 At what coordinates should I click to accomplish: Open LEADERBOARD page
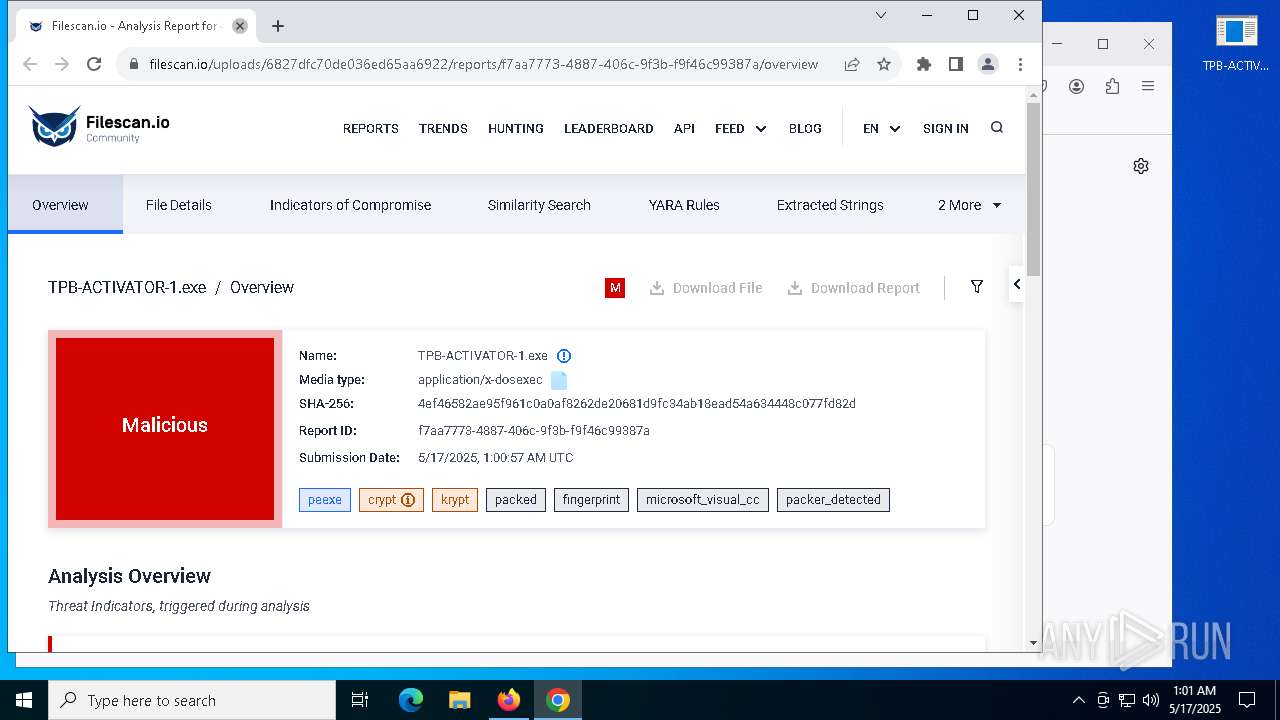click(609, 128)
